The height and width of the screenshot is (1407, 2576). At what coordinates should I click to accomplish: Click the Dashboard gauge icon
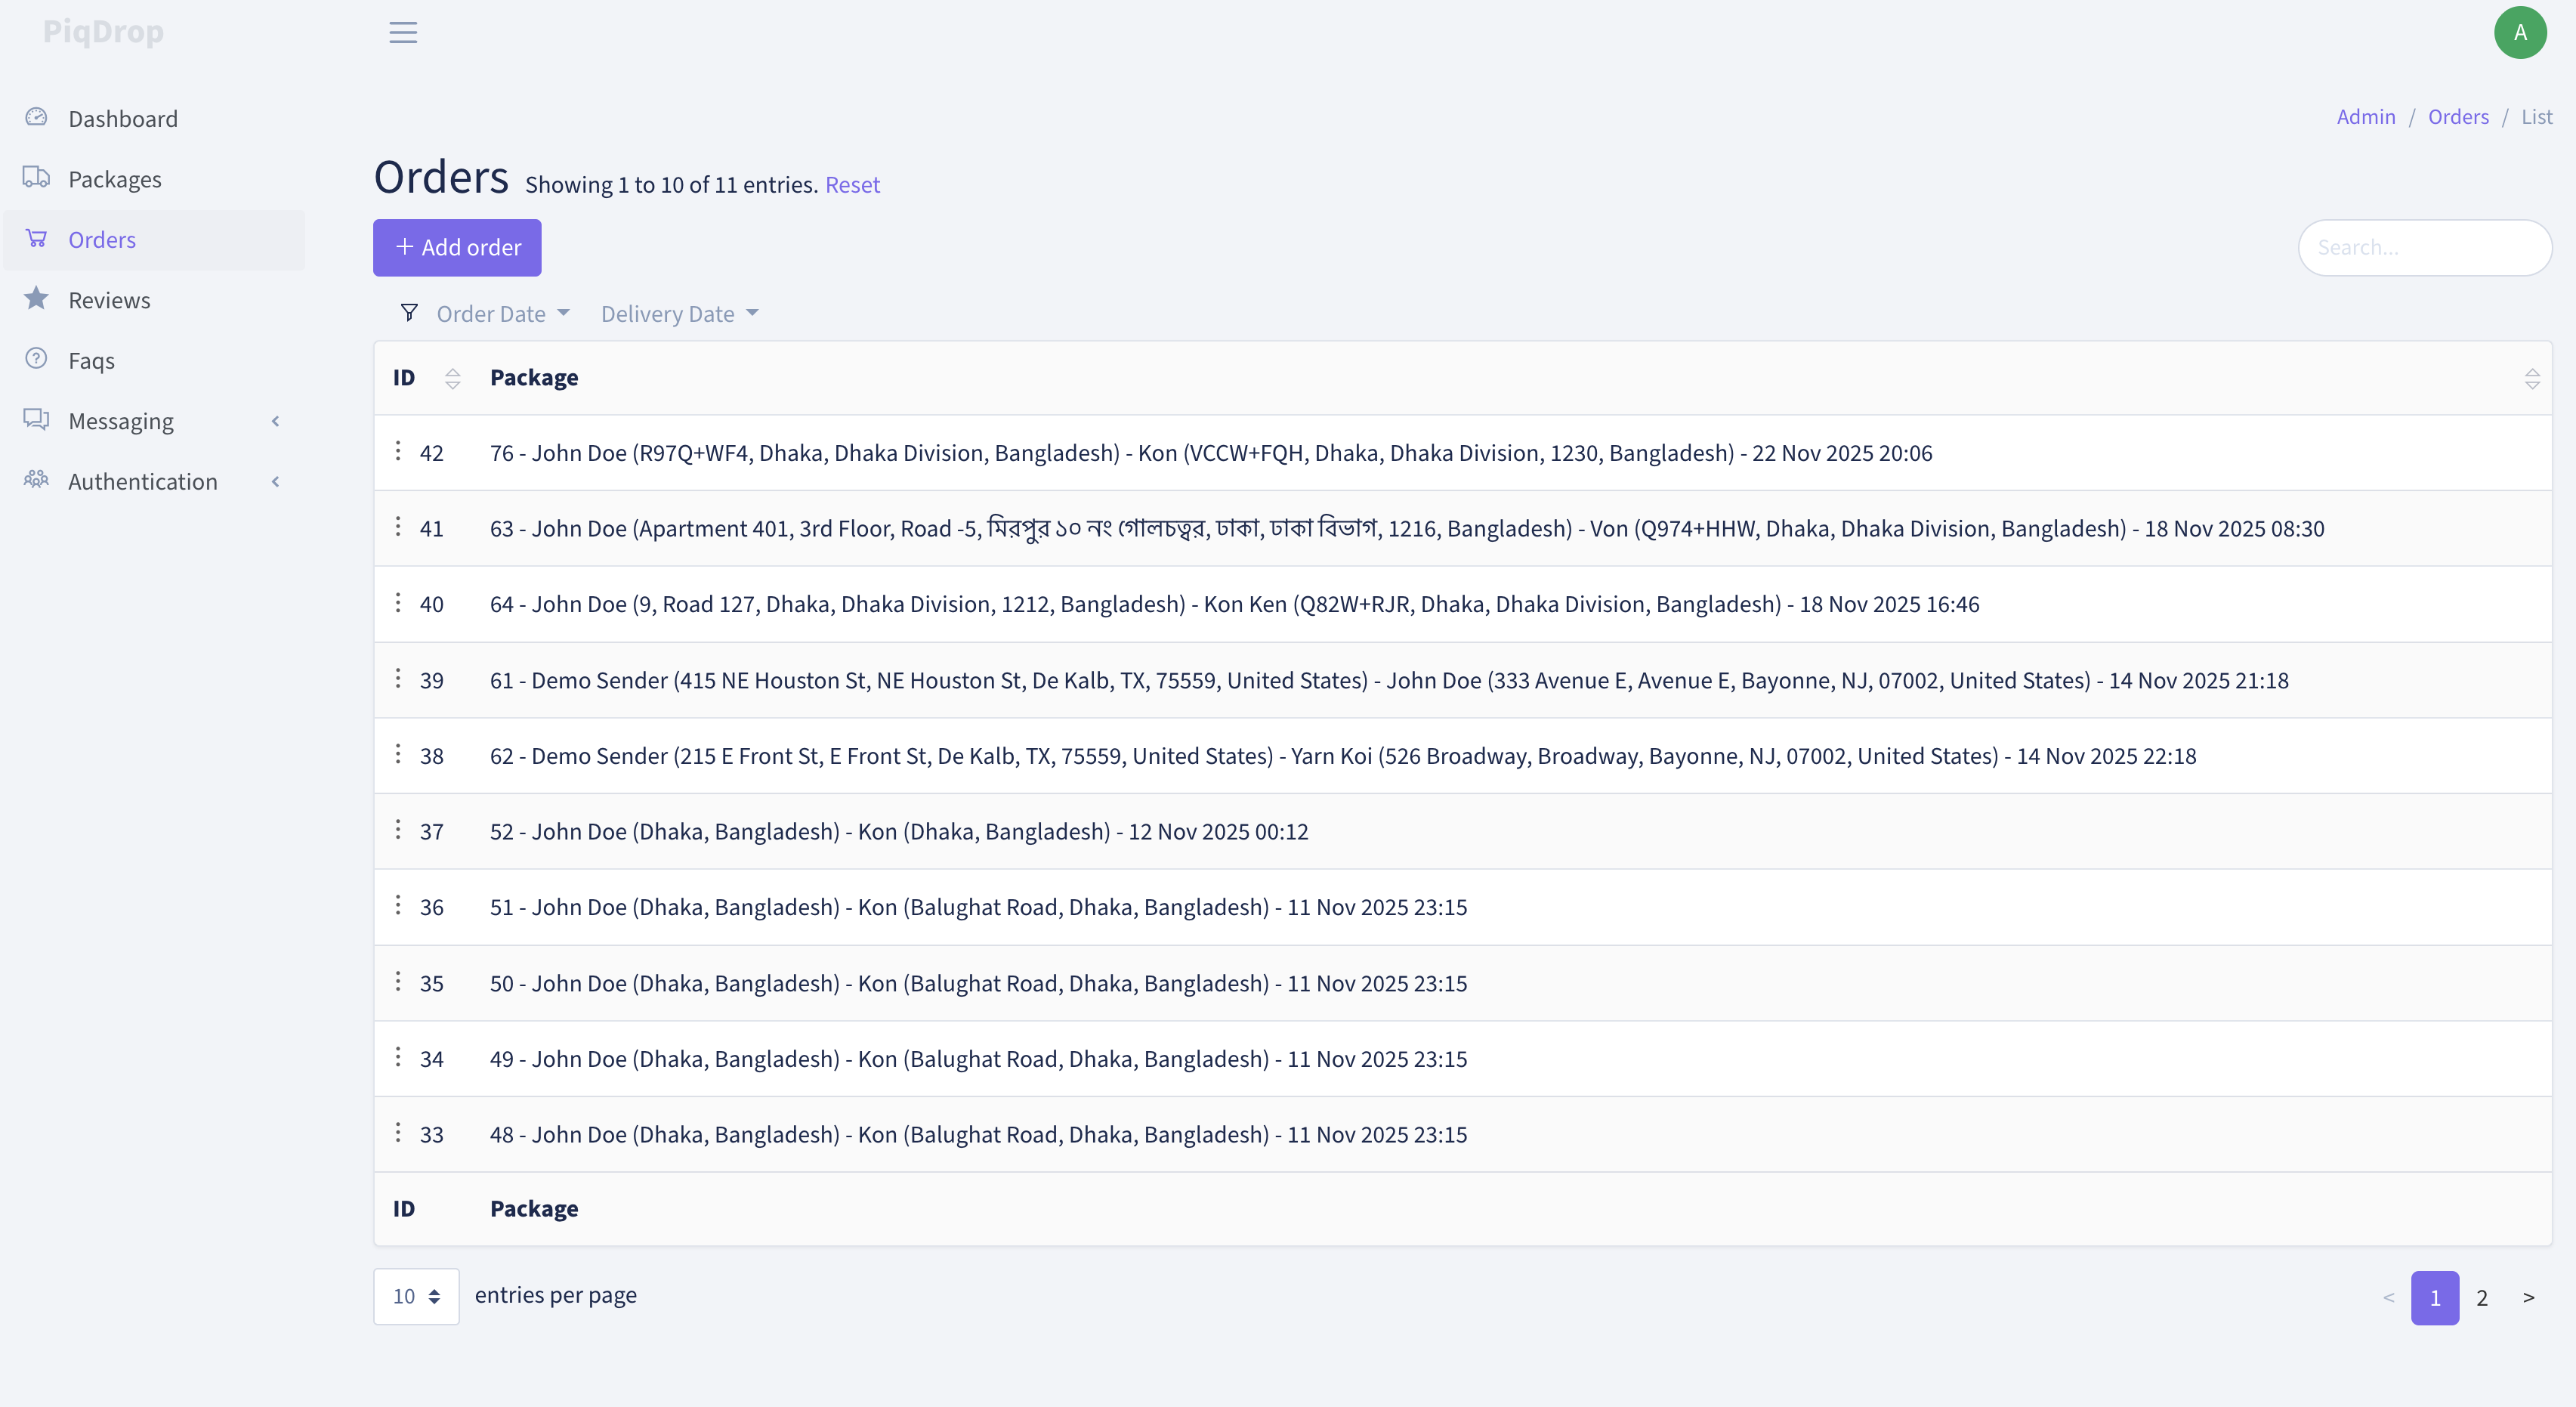click(36, 117)
